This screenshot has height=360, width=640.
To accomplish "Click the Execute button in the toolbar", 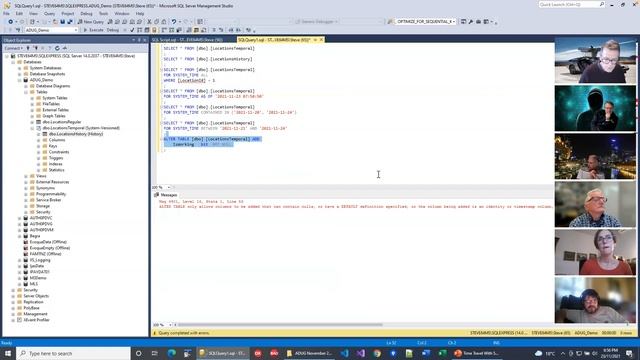I will click(93, 30).
